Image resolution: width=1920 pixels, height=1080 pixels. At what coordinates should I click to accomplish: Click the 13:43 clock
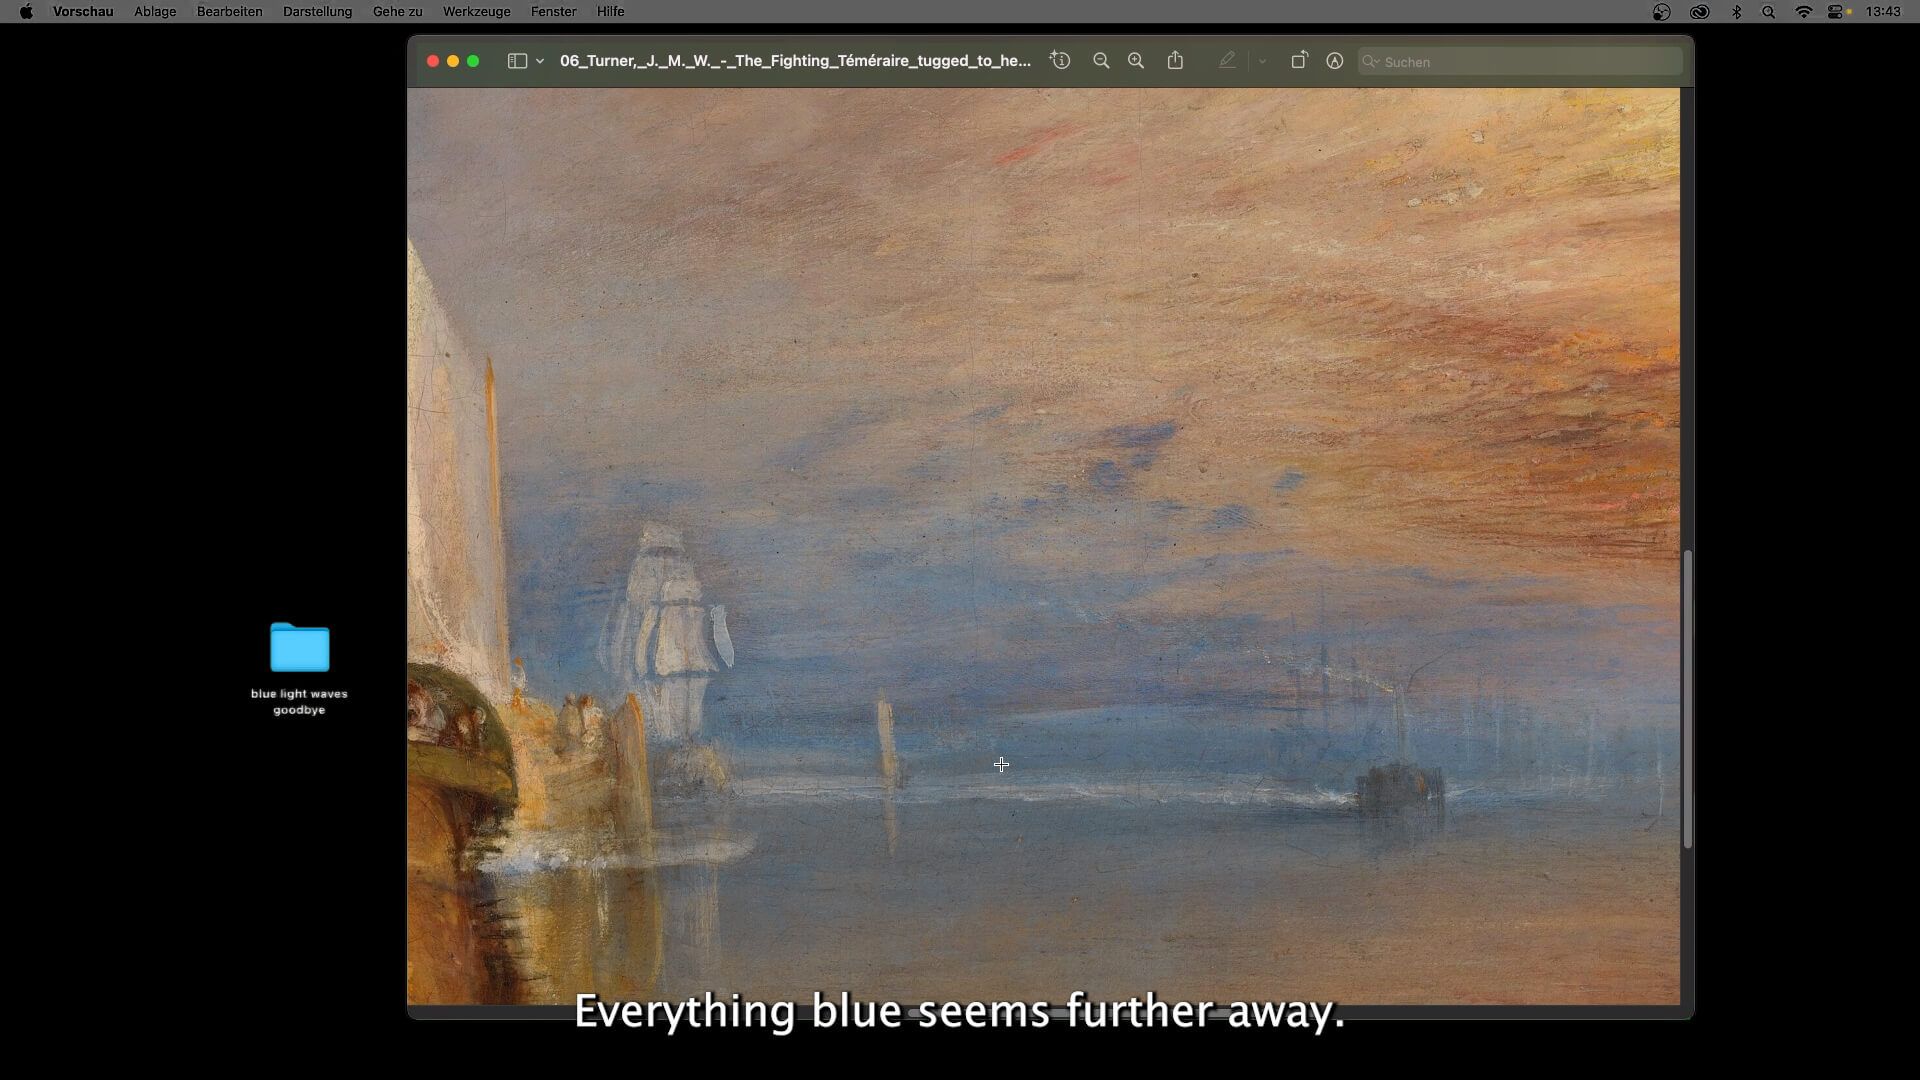point(1883,12)
